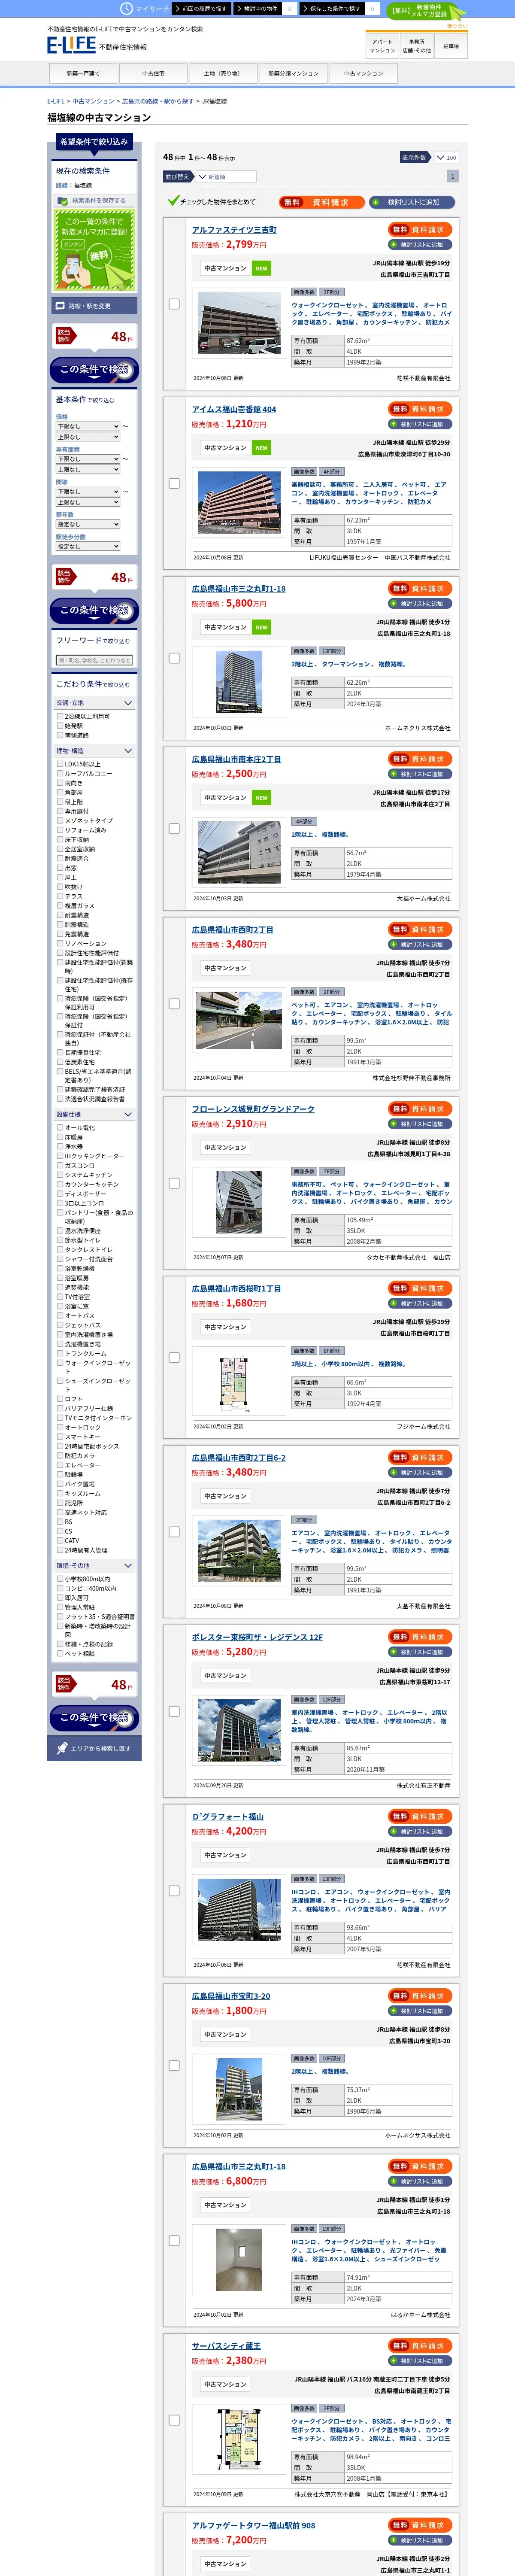Open アルファステイツ三吉町 listing link
Screen dimensions: 515x2576
point(234,230)
